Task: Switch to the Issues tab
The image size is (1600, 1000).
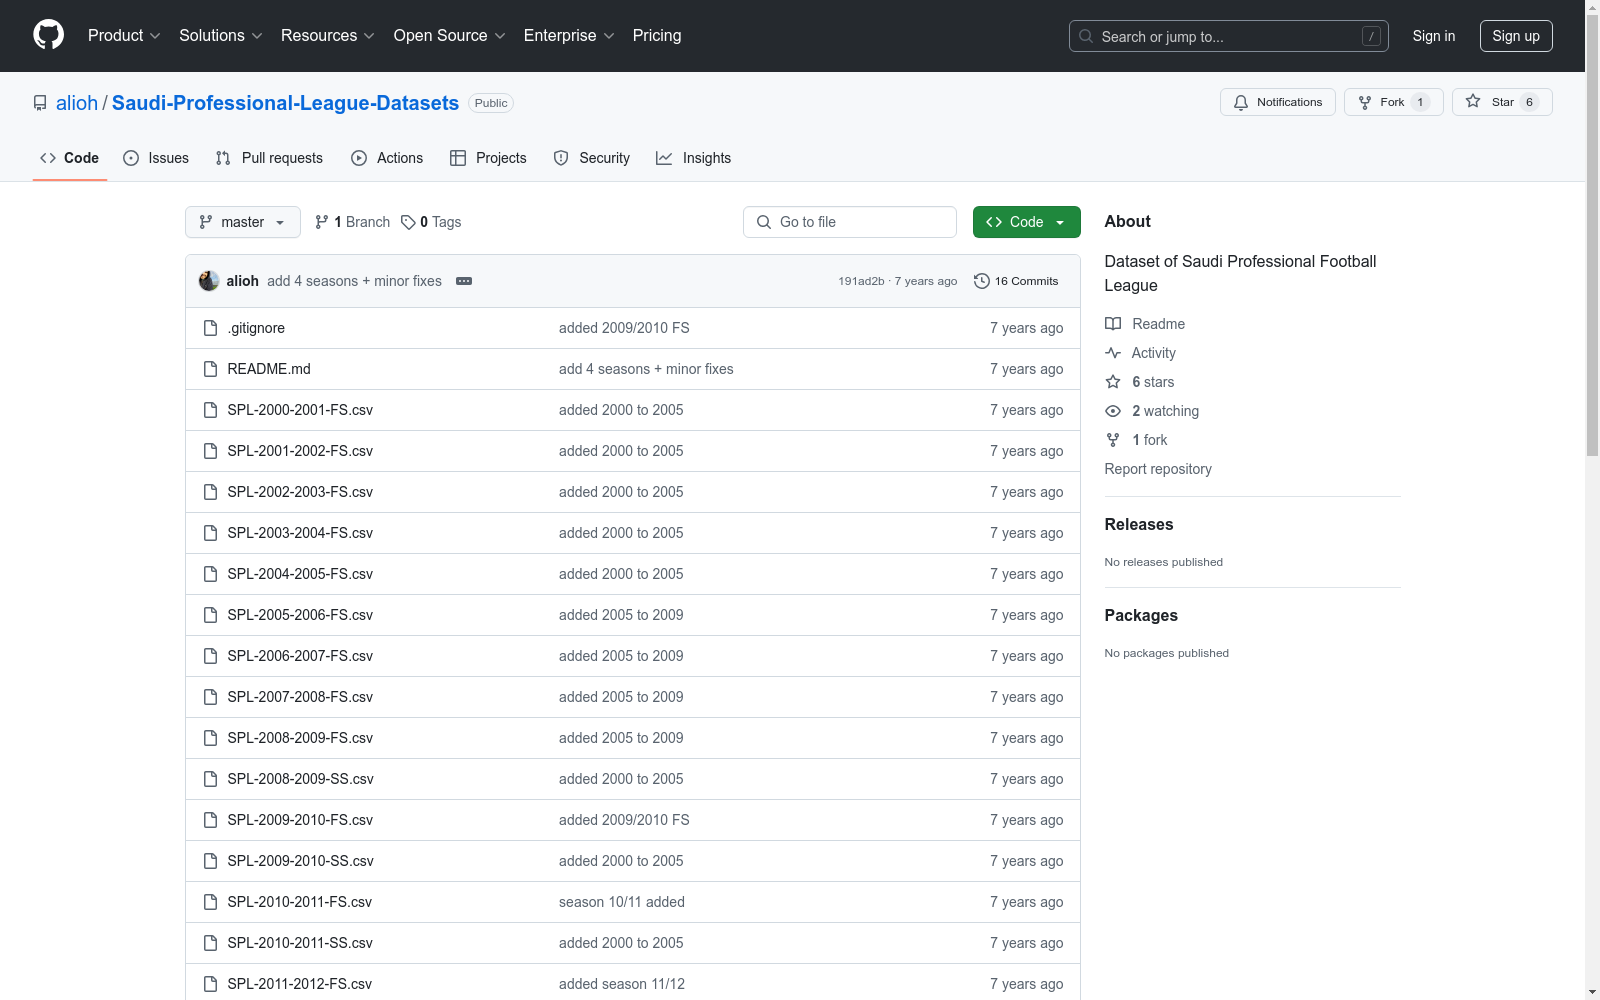Action: click(x=156, y=158)
